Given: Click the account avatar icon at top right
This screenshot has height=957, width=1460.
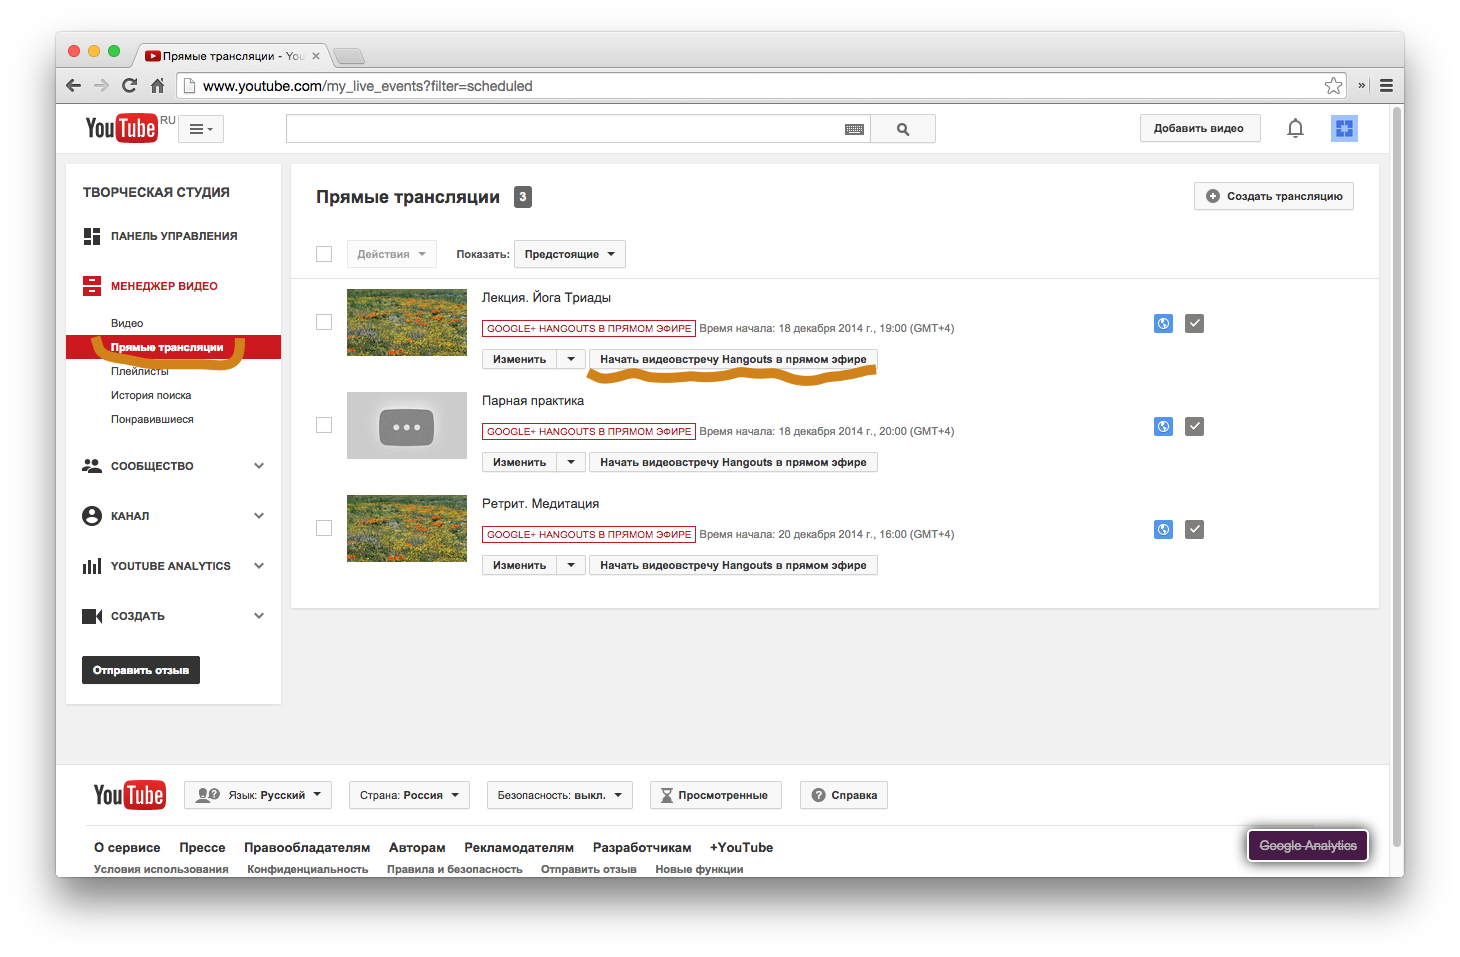Looking at the screenshot, I should [1344, 128].
